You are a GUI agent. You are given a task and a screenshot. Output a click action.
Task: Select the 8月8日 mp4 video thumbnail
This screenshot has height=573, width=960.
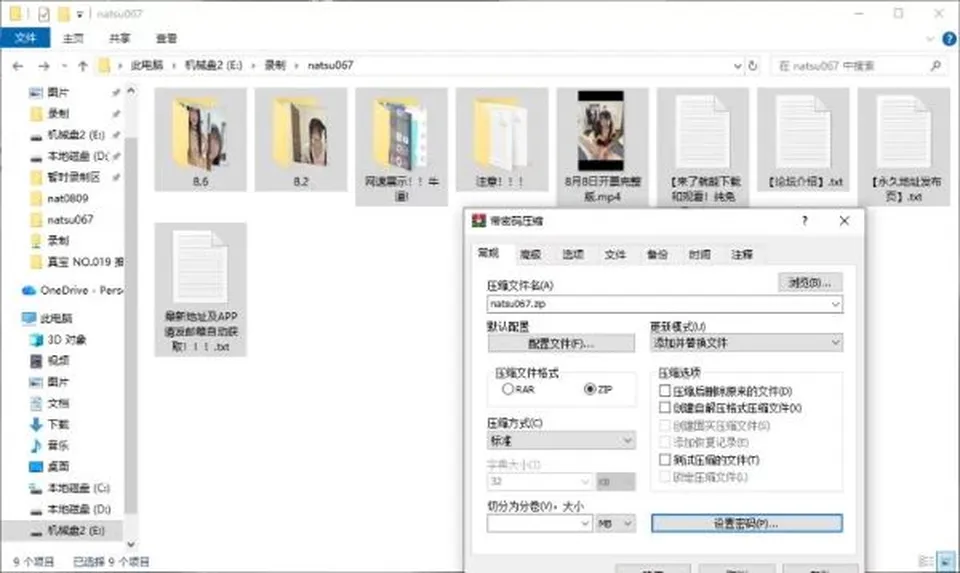coord(601,131)
